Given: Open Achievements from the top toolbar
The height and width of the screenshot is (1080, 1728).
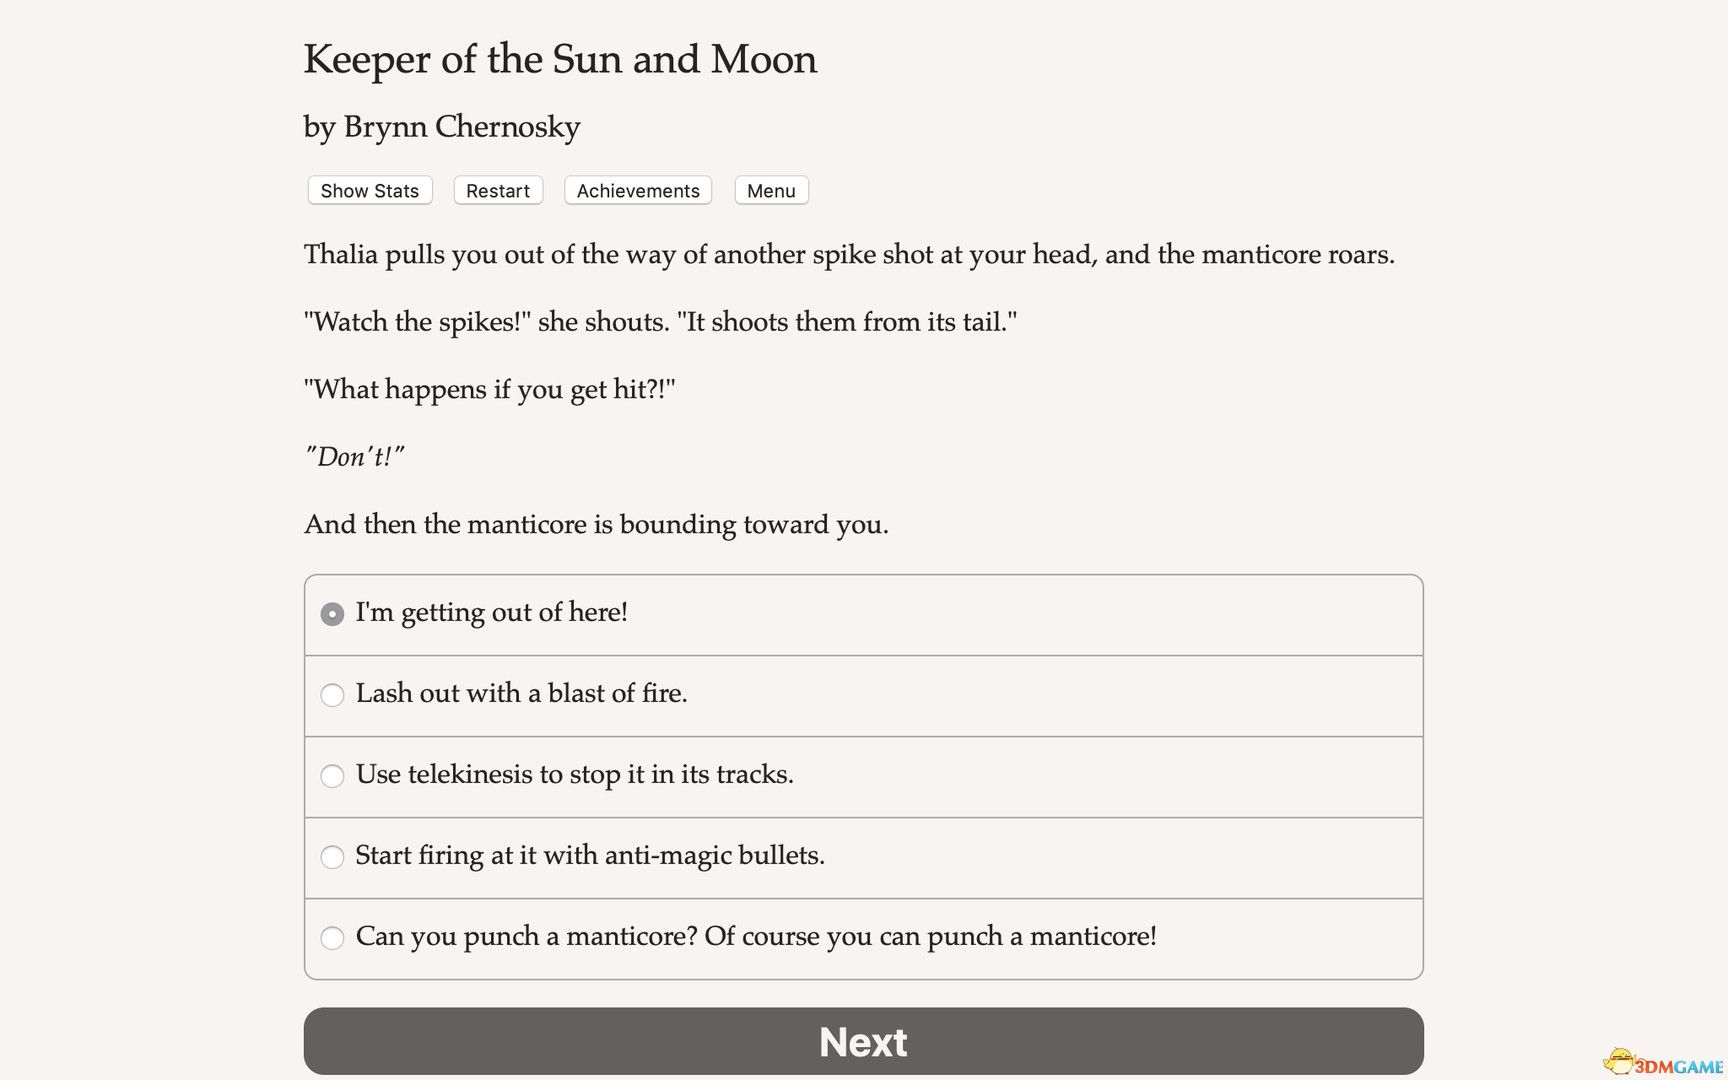Looking at the screenshot, I should pos(637,190).
